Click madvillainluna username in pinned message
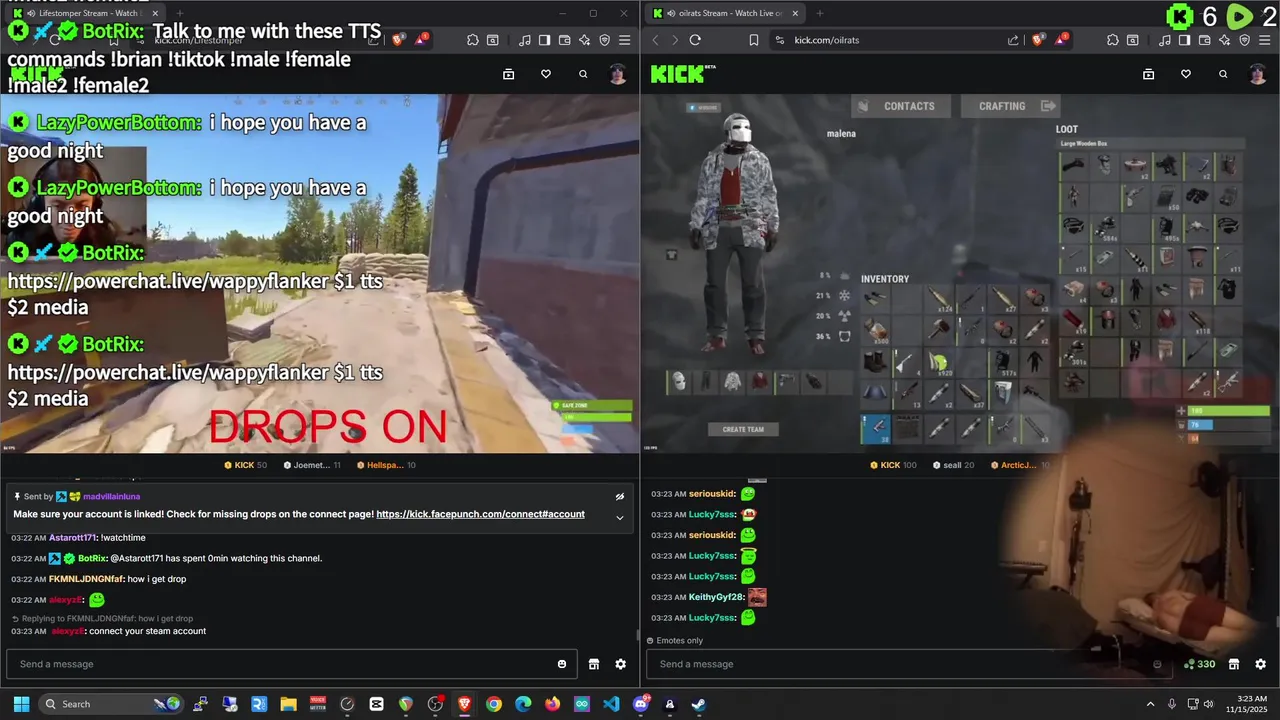Screen dimensions: 1280x720 pyautogui.click(x=111, y=496)
